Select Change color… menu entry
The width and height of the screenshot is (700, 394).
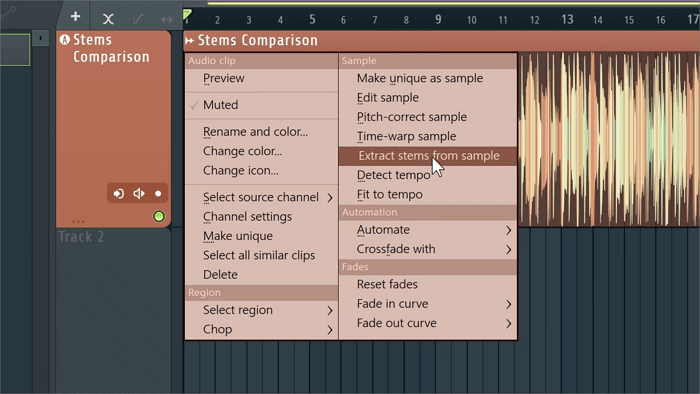pyautogui.click(x=261, y=151)
